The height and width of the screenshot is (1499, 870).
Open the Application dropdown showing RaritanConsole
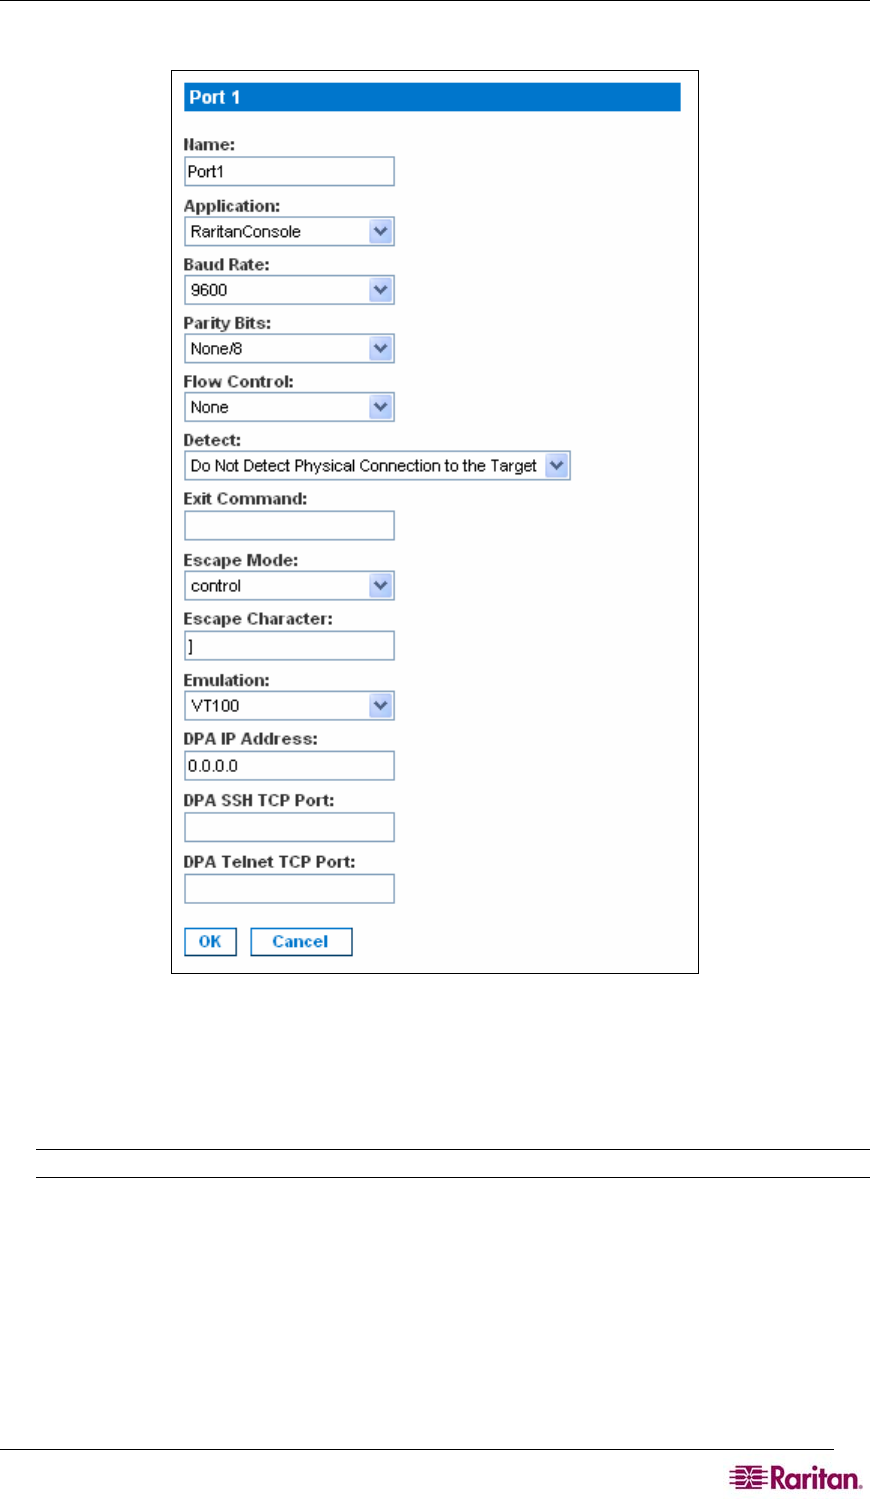[x=289, y=231]
